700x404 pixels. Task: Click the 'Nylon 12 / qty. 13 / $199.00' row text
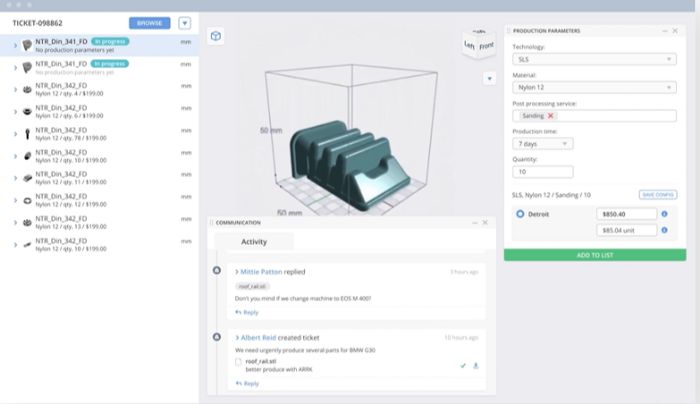71,226
